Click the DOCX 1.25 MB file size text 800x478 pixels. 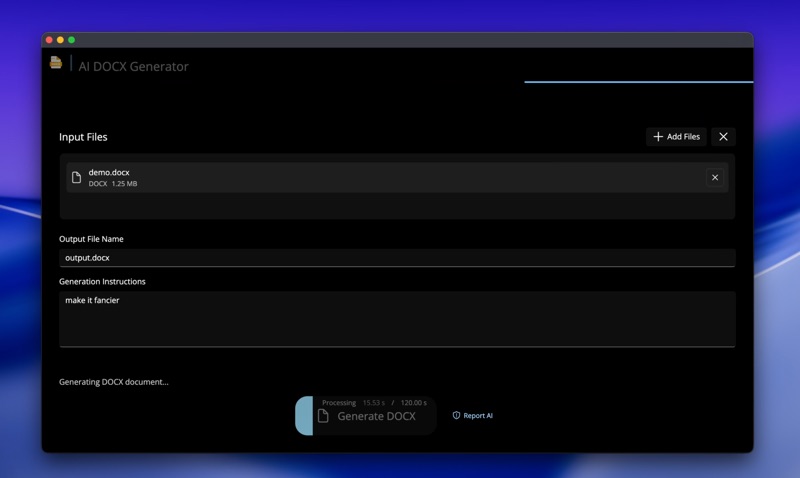(x=113, y=184)
